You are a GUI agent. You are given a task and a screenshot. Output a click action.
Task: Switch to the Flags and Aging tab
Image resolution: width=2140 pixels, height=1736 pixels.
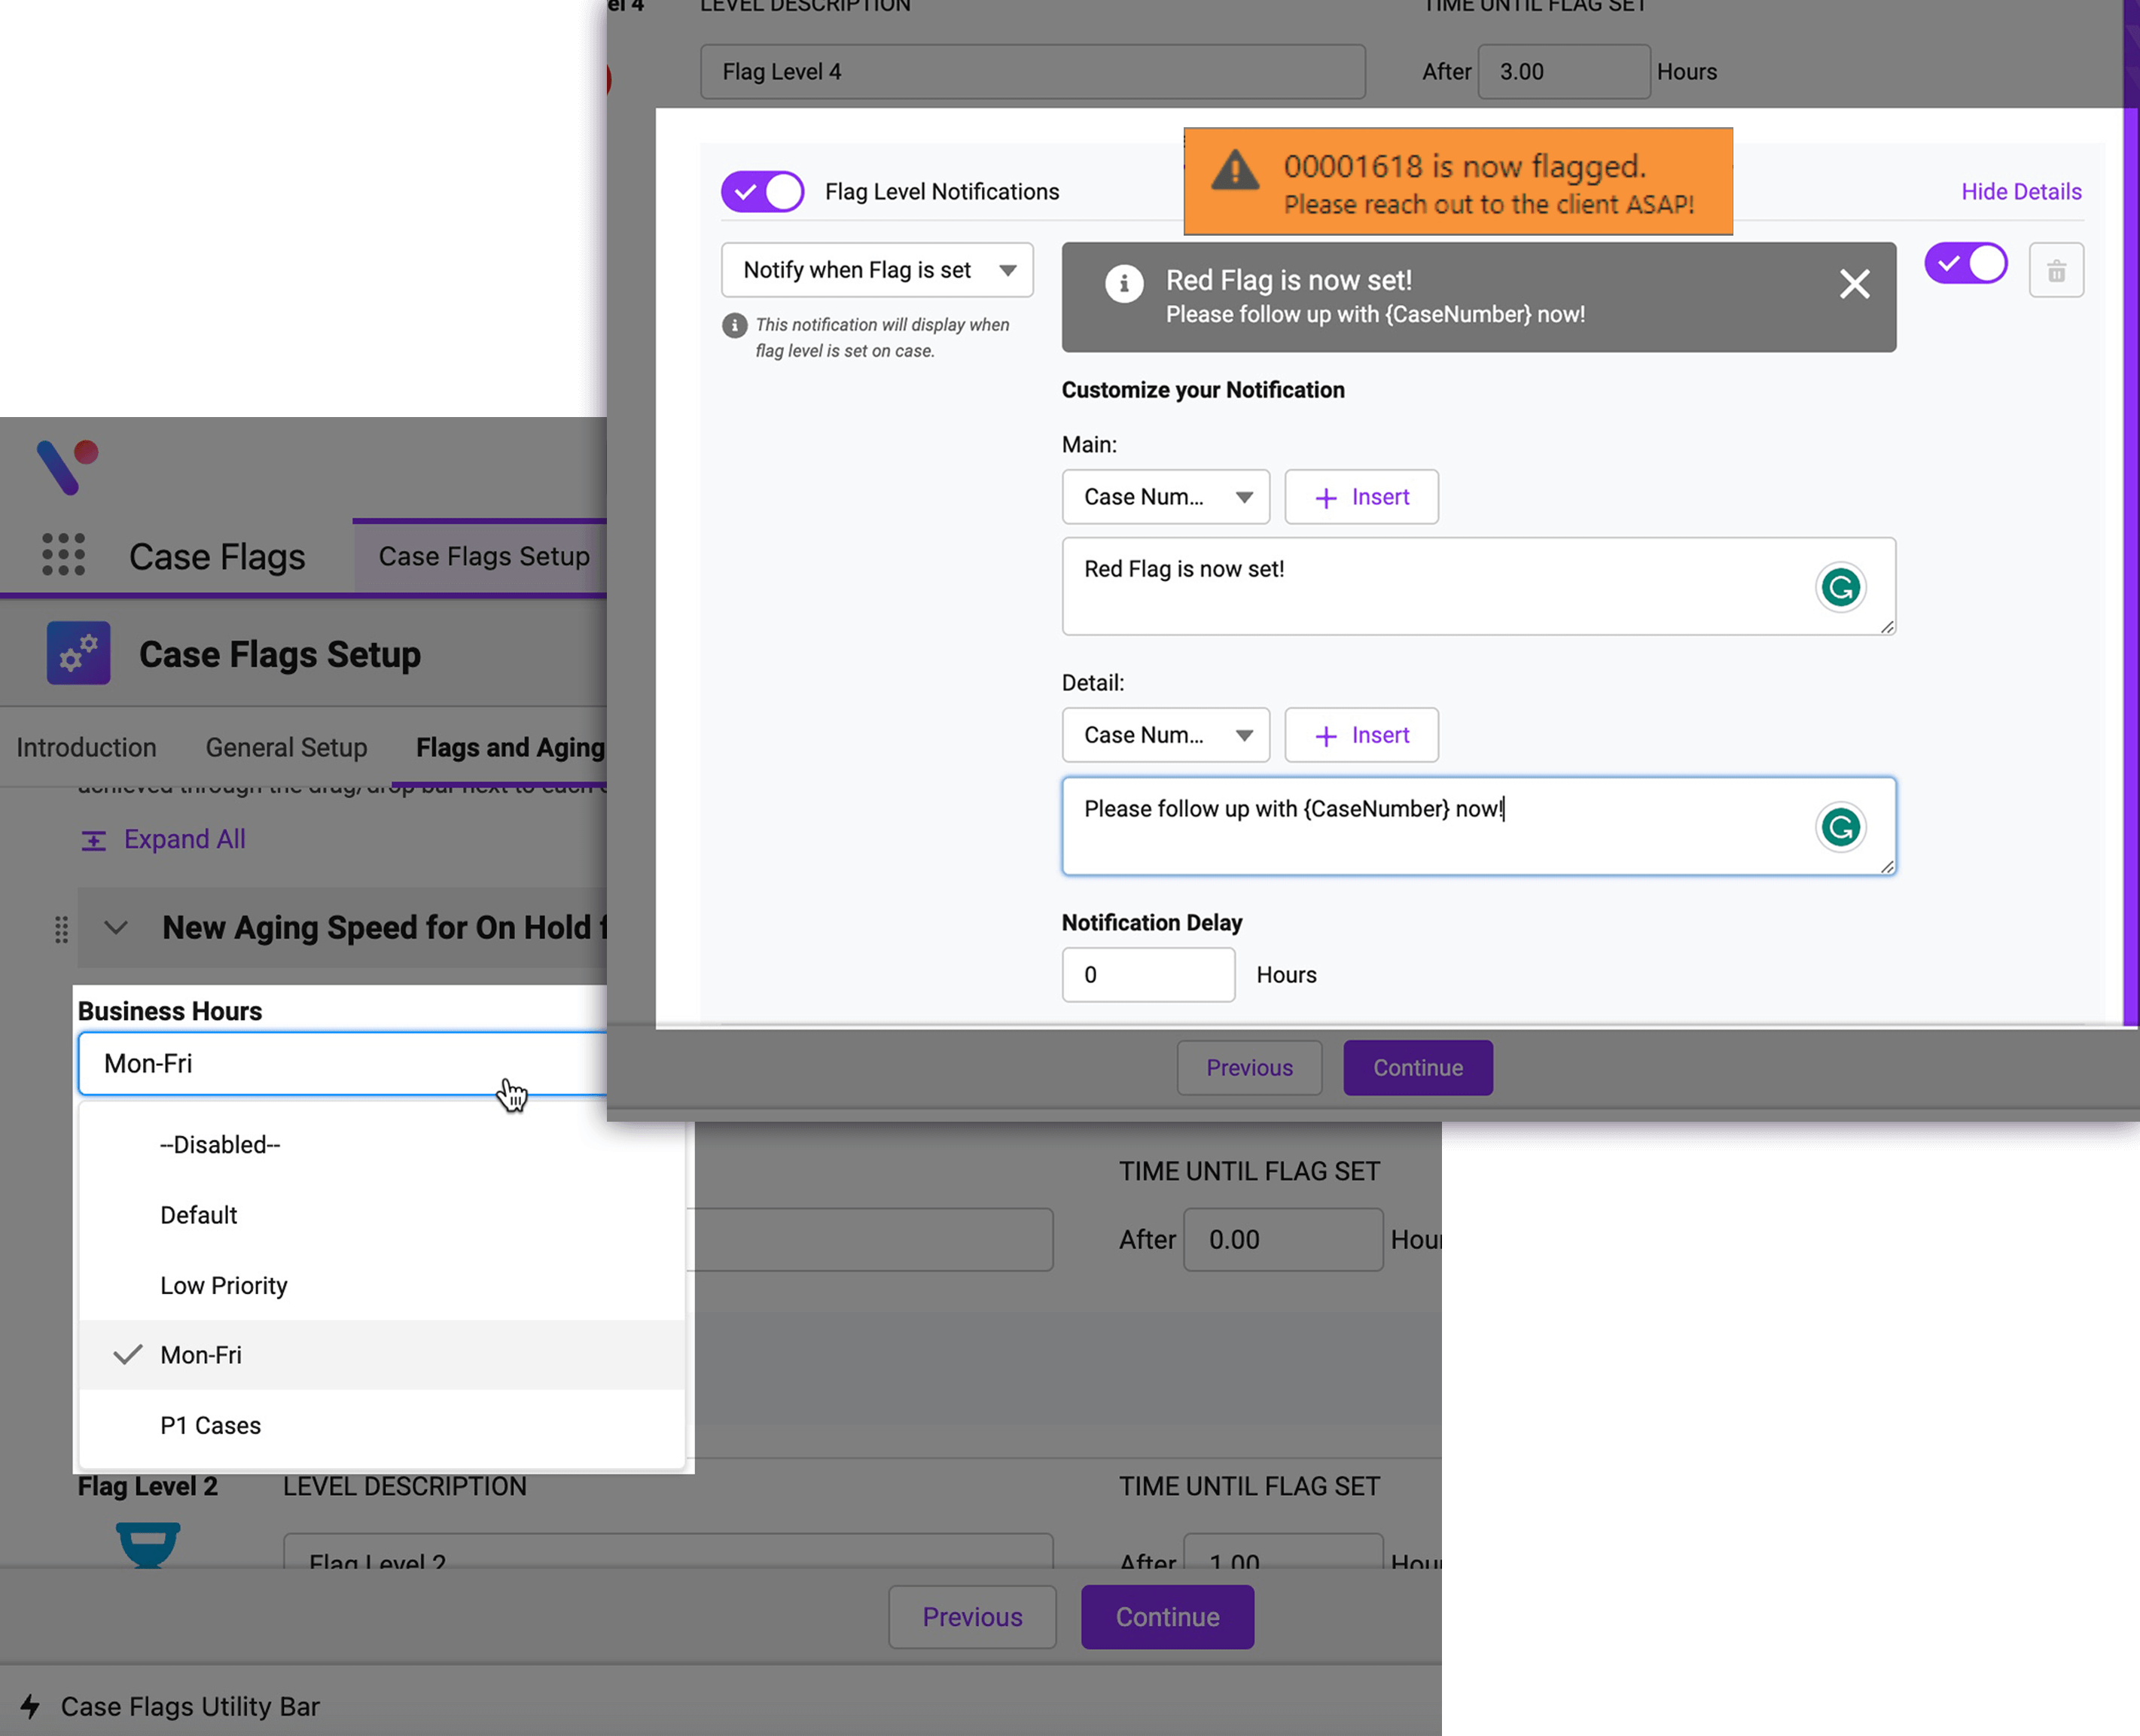coord(508,747)
